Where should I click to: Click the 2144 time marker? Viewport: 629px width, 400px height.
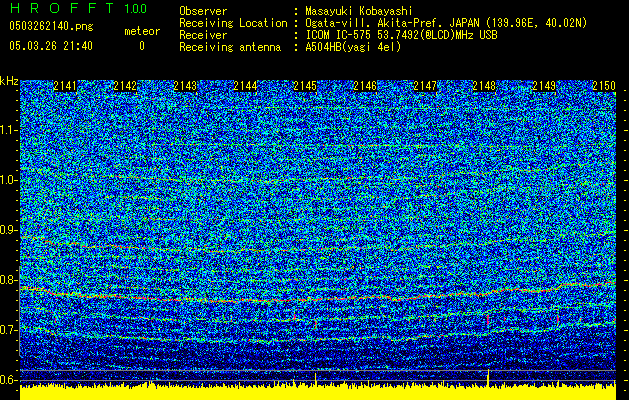(x=245, y=86)
